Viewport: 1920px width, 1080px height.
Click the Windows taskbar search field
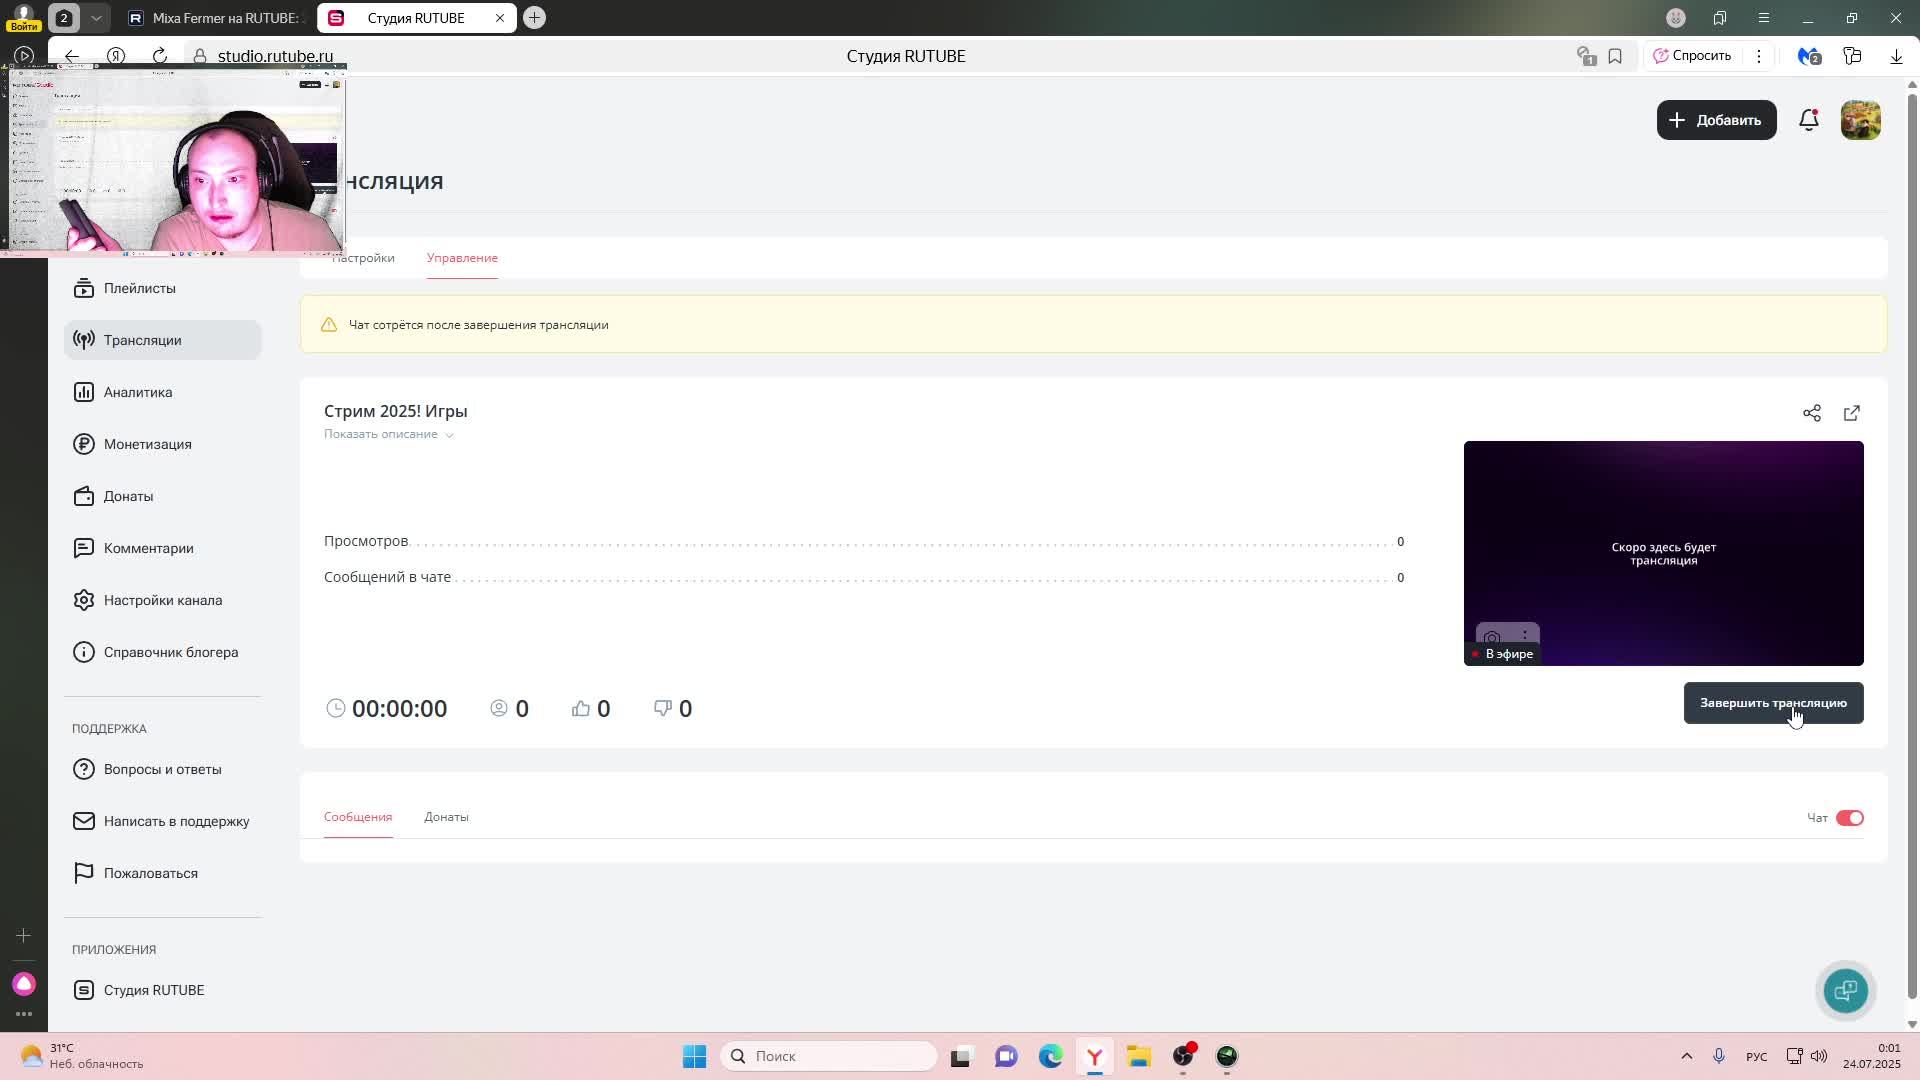coord(828,1056)
